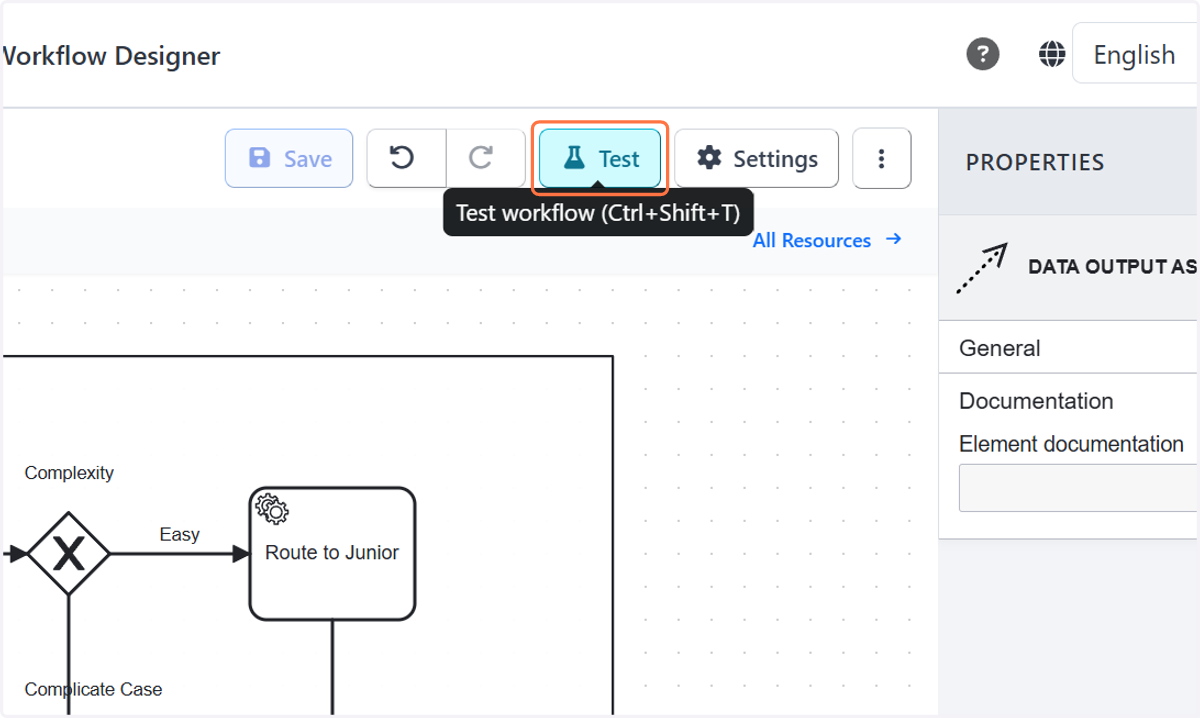Click the globe language icon
This screenshot has height=718, width=1200.
point(1052,54)
